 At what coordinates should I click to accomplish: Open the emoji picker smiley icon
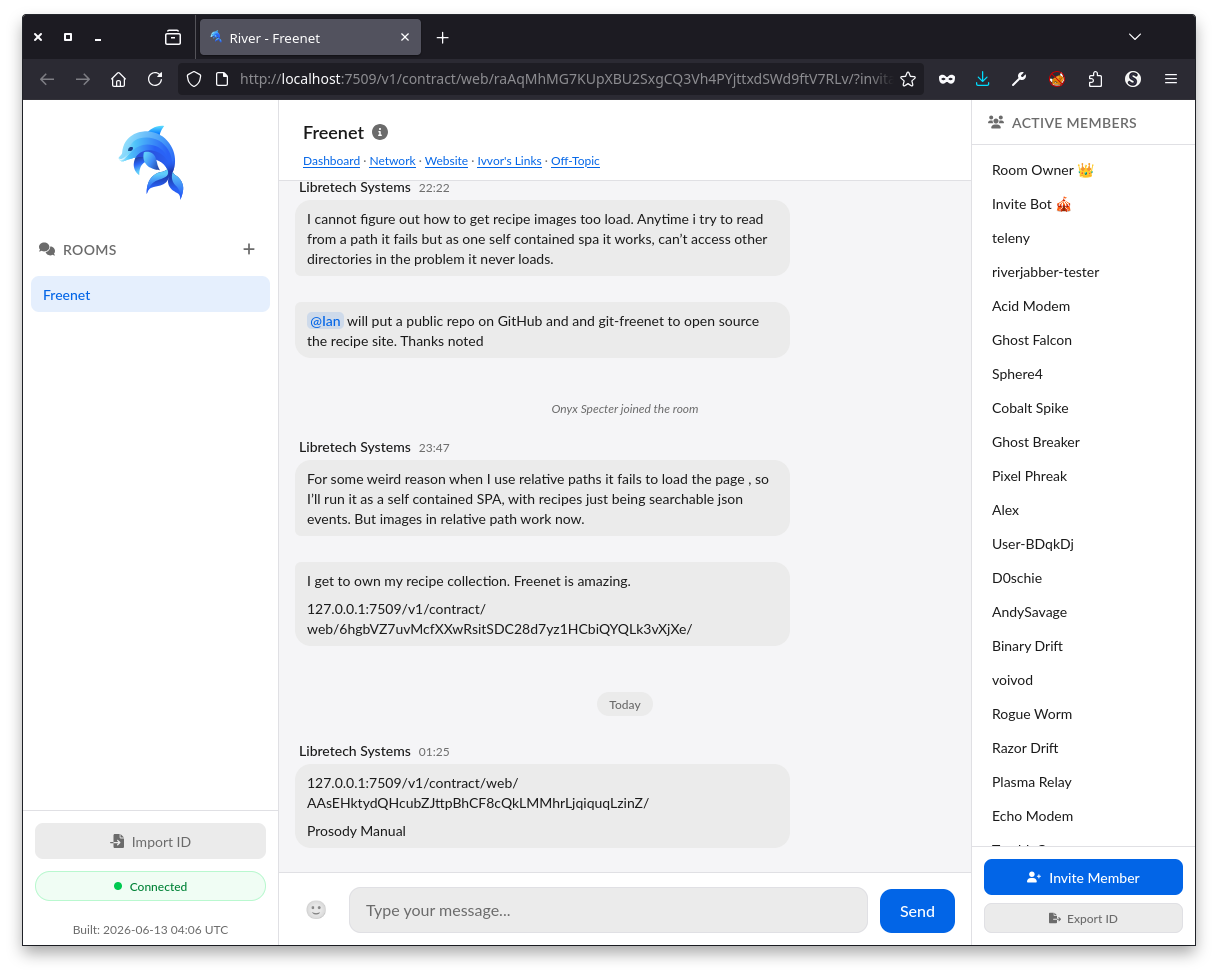(316, 910)
